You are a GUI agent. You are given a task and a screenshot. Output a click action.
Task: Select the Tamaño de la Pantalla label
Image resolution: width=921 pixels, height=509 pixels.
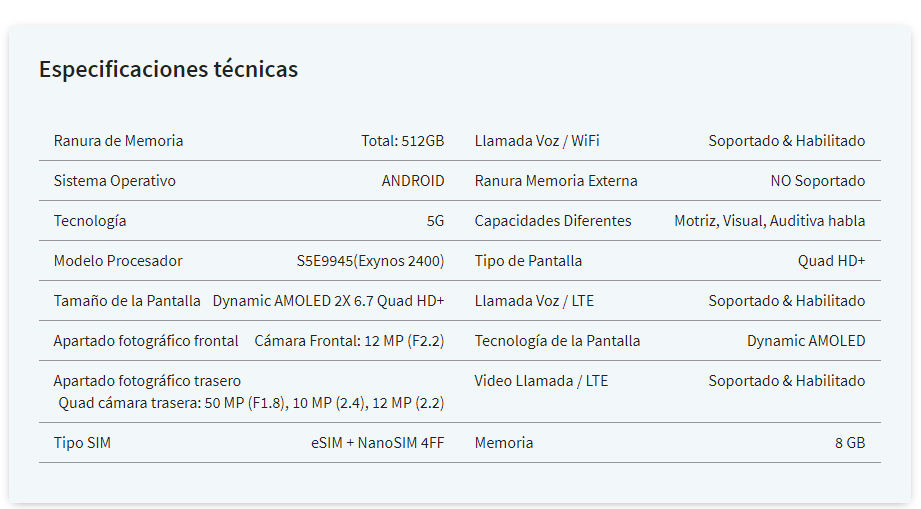127,301
